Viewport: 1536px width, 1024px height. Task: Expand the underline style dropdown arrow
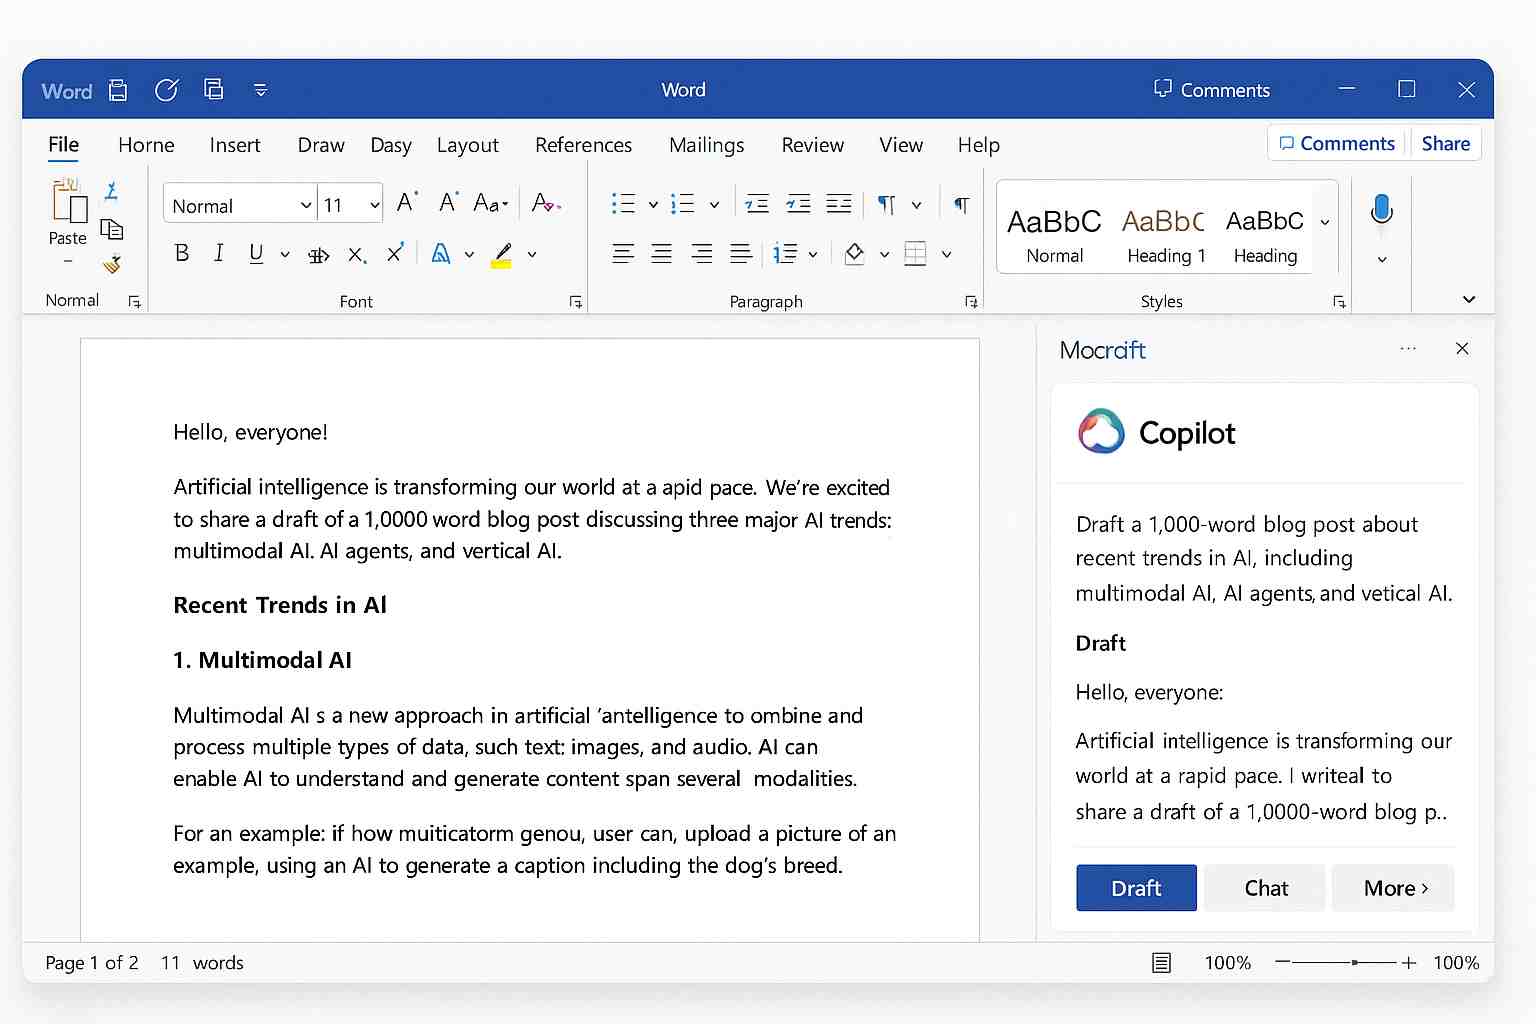(285, 254)
